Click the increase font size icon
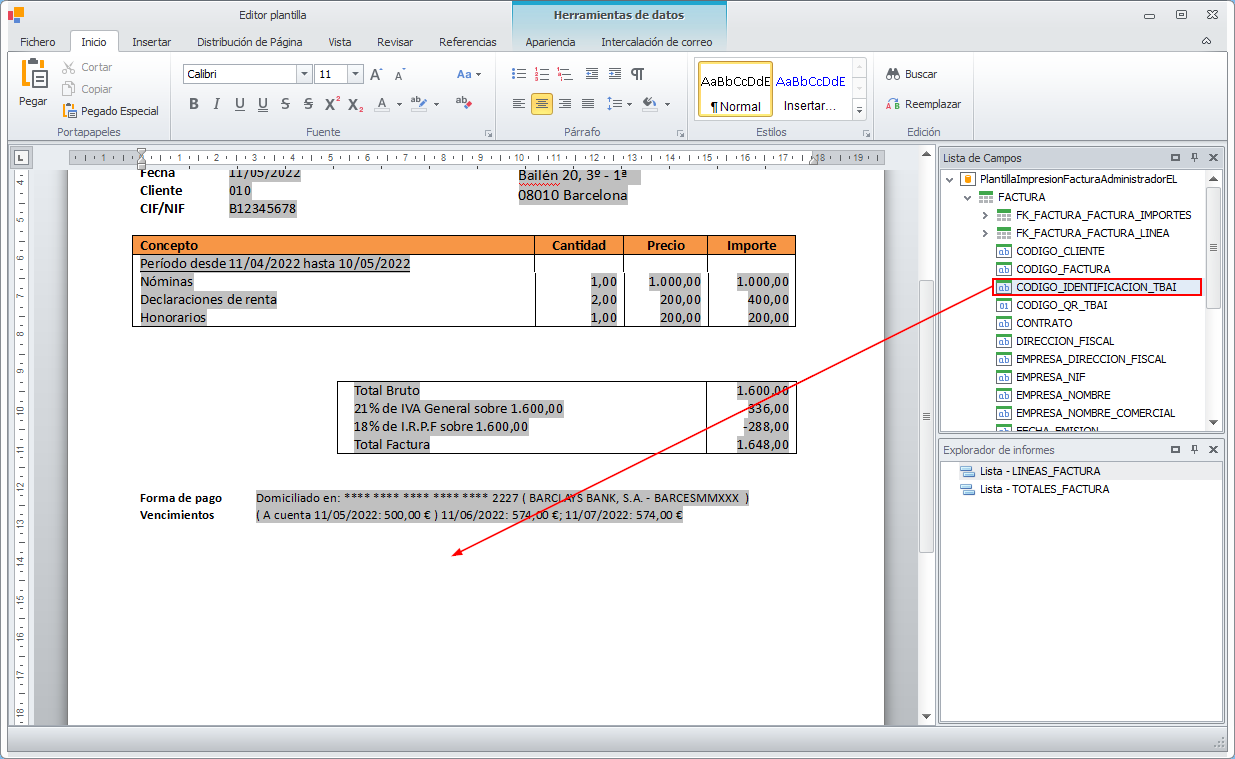 [376, 74]
